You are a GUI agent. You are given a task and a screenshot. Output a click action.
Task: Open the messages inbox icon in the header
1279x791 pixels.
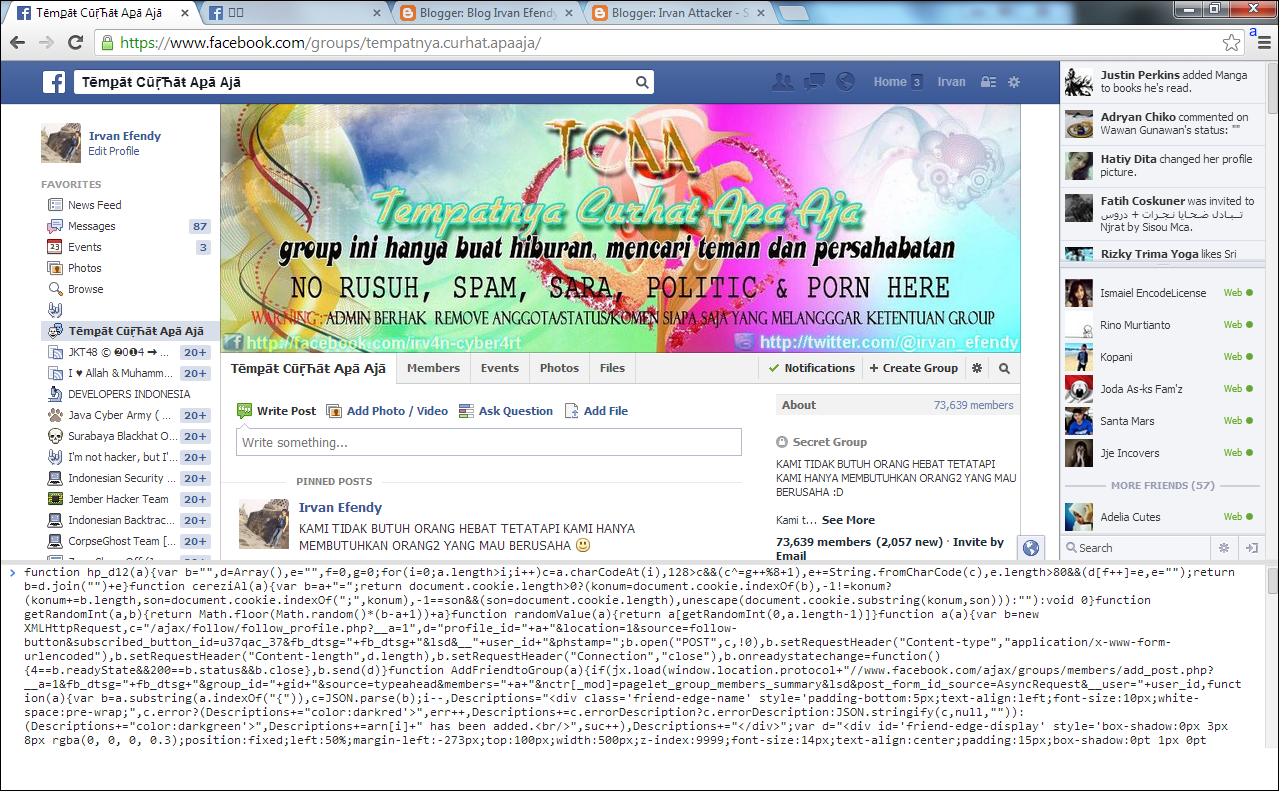[x=814, y=82]
